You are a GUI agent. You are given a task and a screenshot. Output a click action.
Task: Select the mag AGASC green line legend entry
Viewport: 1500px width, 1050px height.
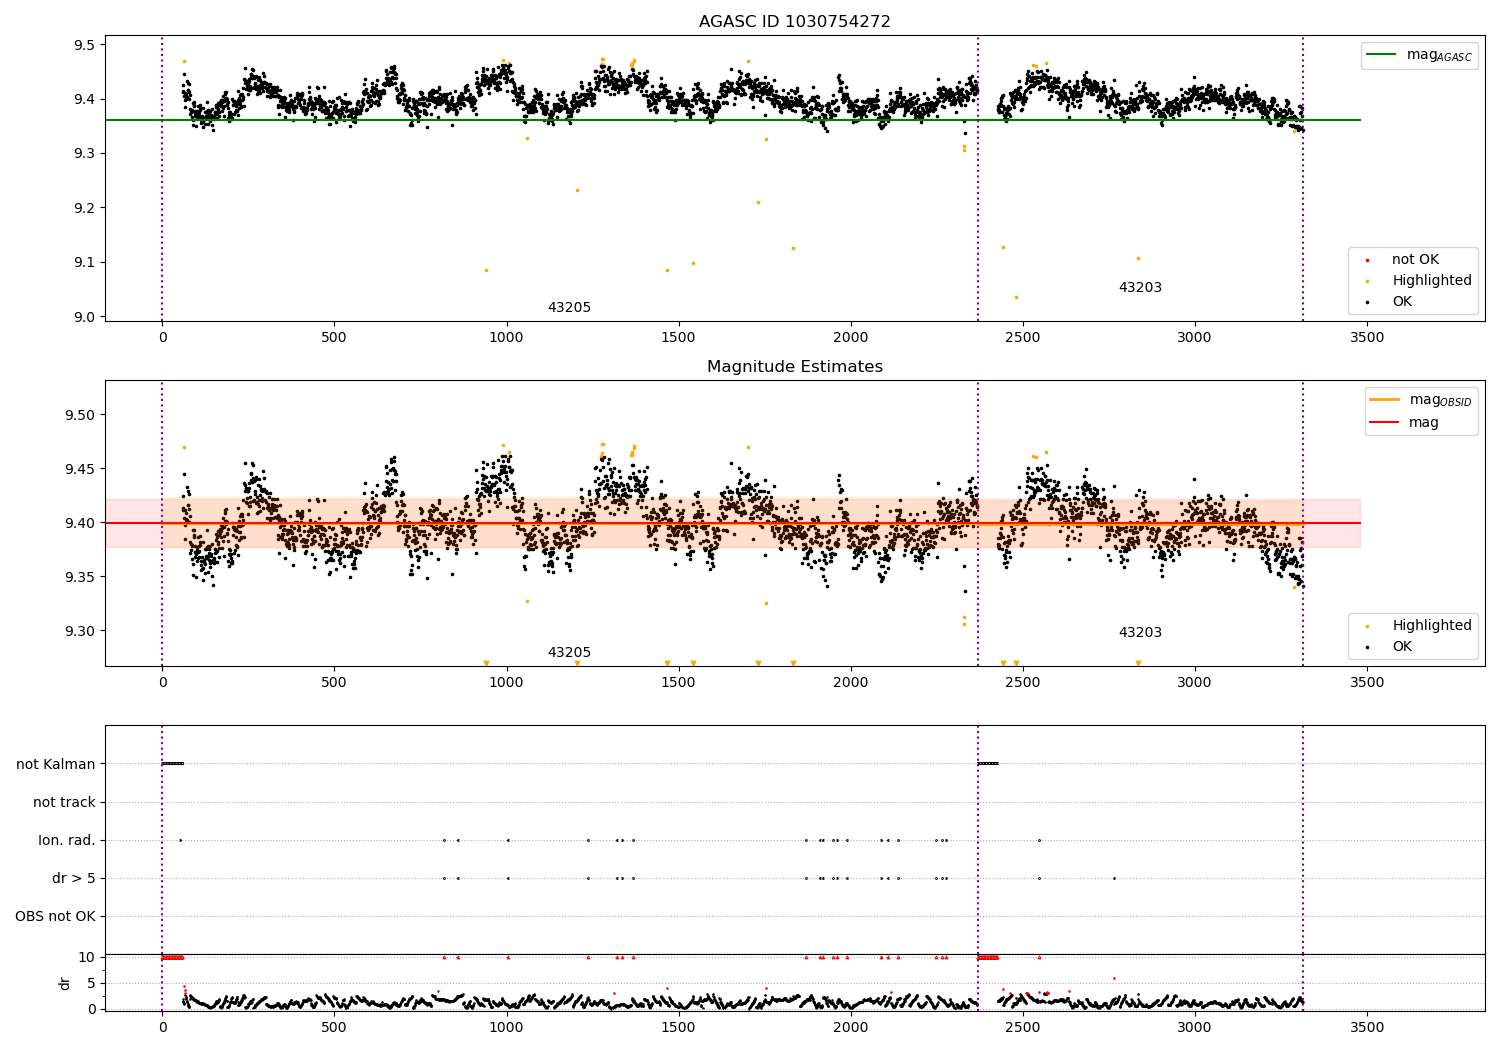(x=1419, y=55)
